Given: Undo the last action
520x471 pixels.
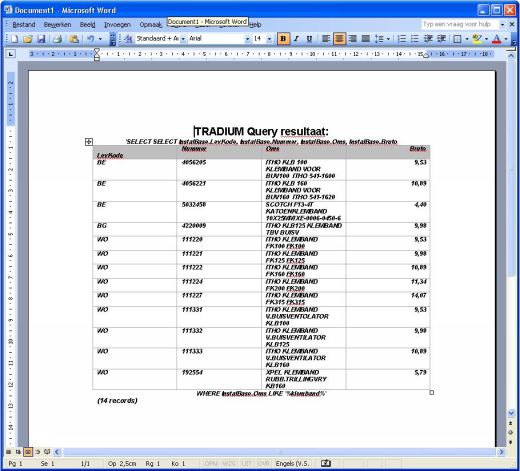Looking at the screenshot, I should click(x=91, y=39).
